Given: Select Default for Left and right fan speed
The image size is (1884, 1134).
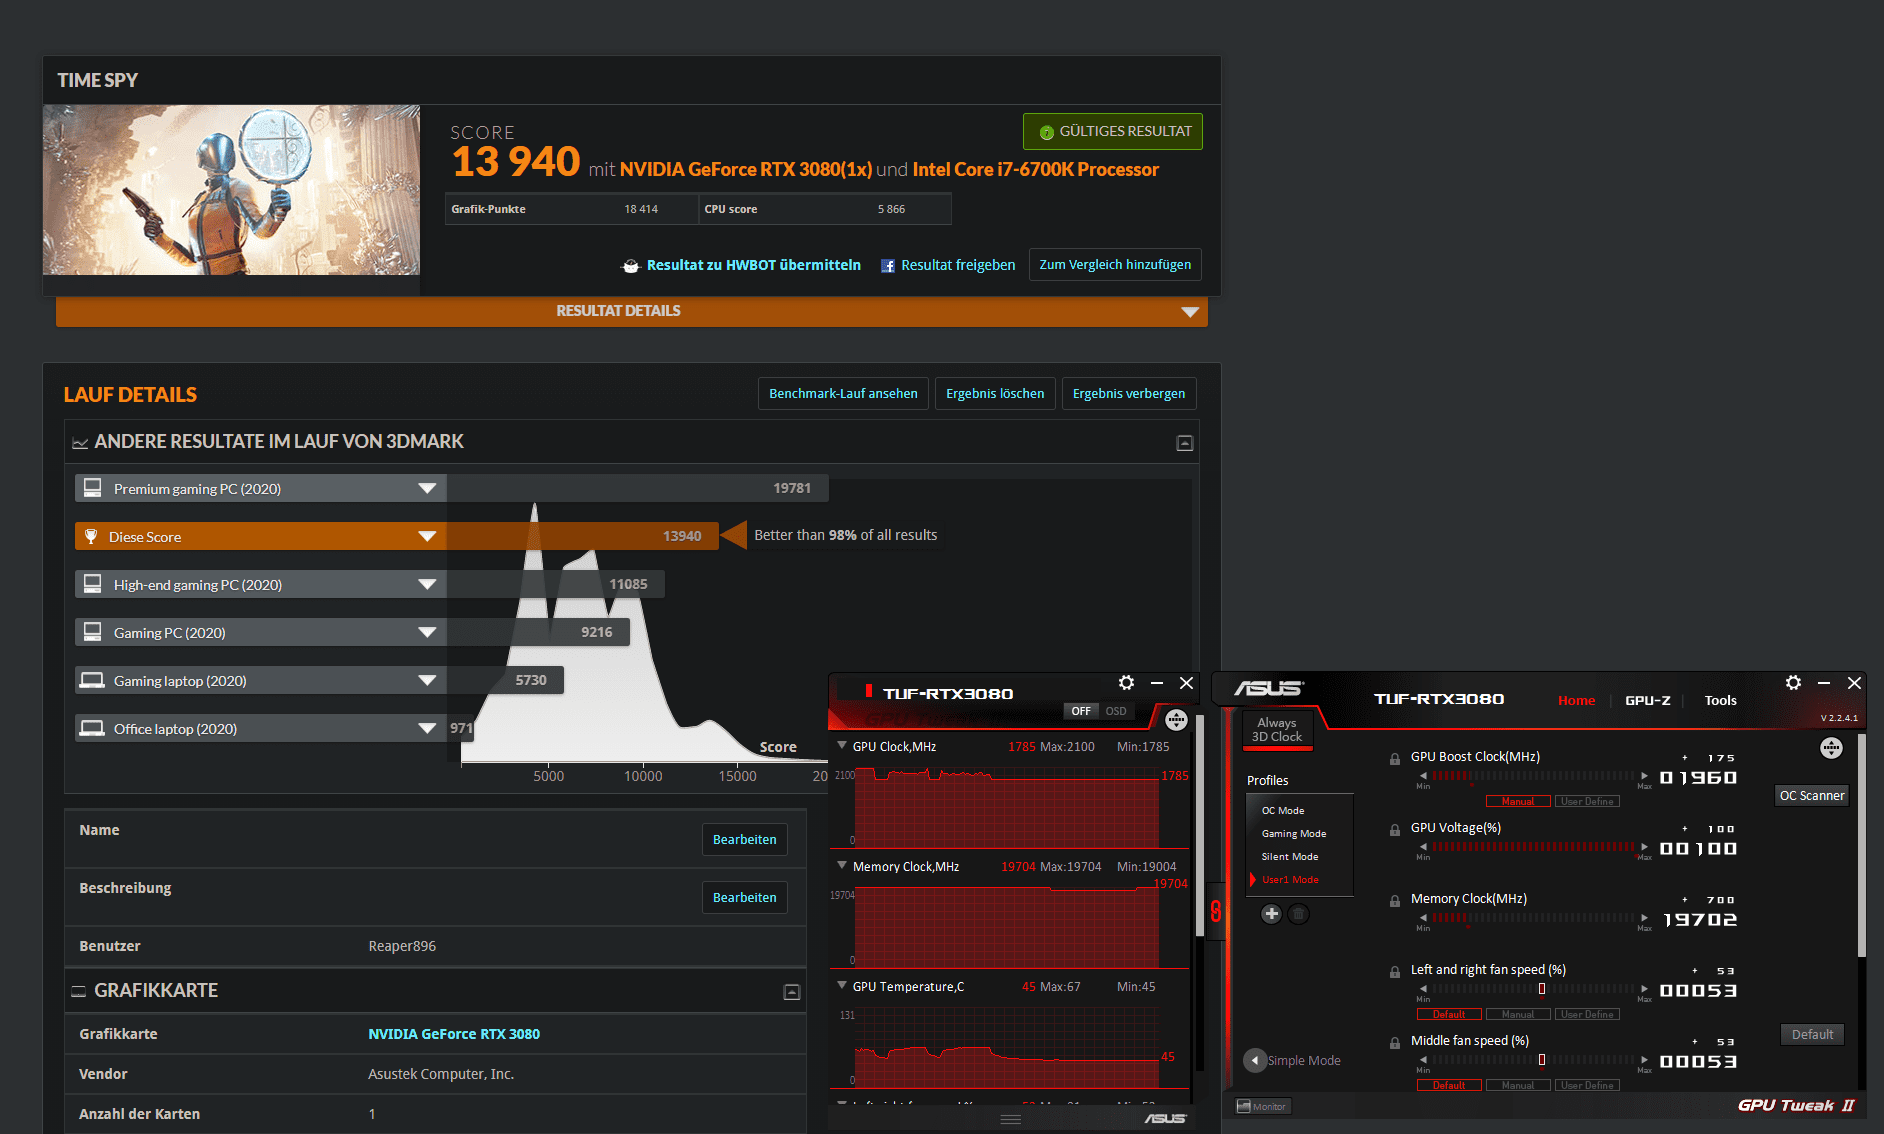Looking at the screenshot, I should click(1449, 1014).
